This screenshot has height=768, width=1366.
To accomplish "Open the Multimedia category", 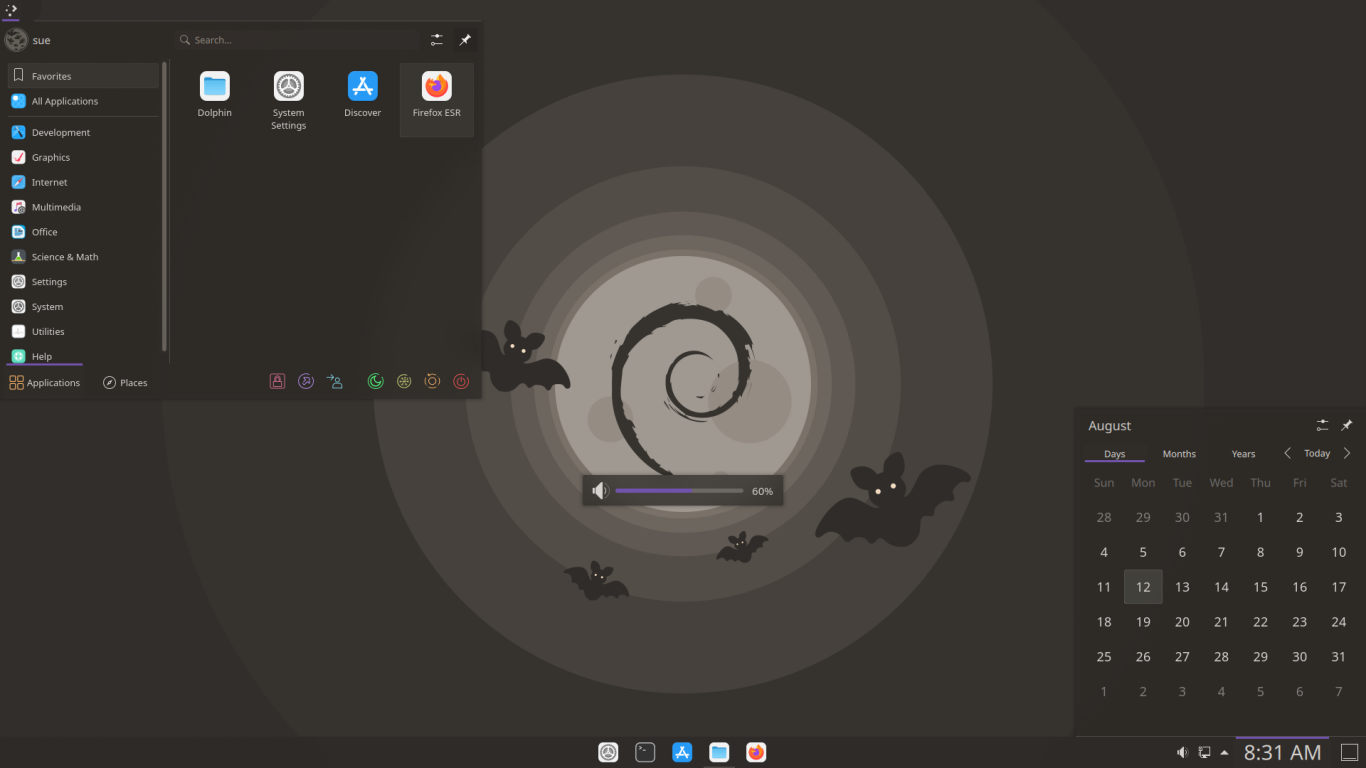I will point(83,207).
